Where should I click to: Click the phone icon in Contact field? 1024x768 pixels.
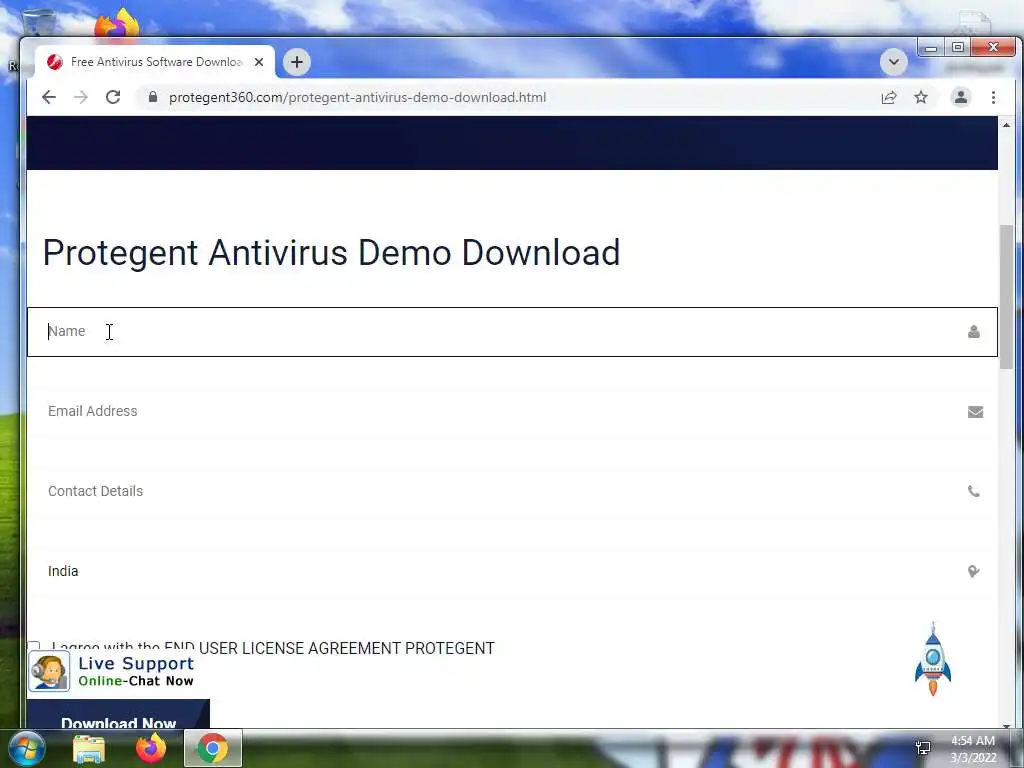pyautogui.click(x=974, y=492)
